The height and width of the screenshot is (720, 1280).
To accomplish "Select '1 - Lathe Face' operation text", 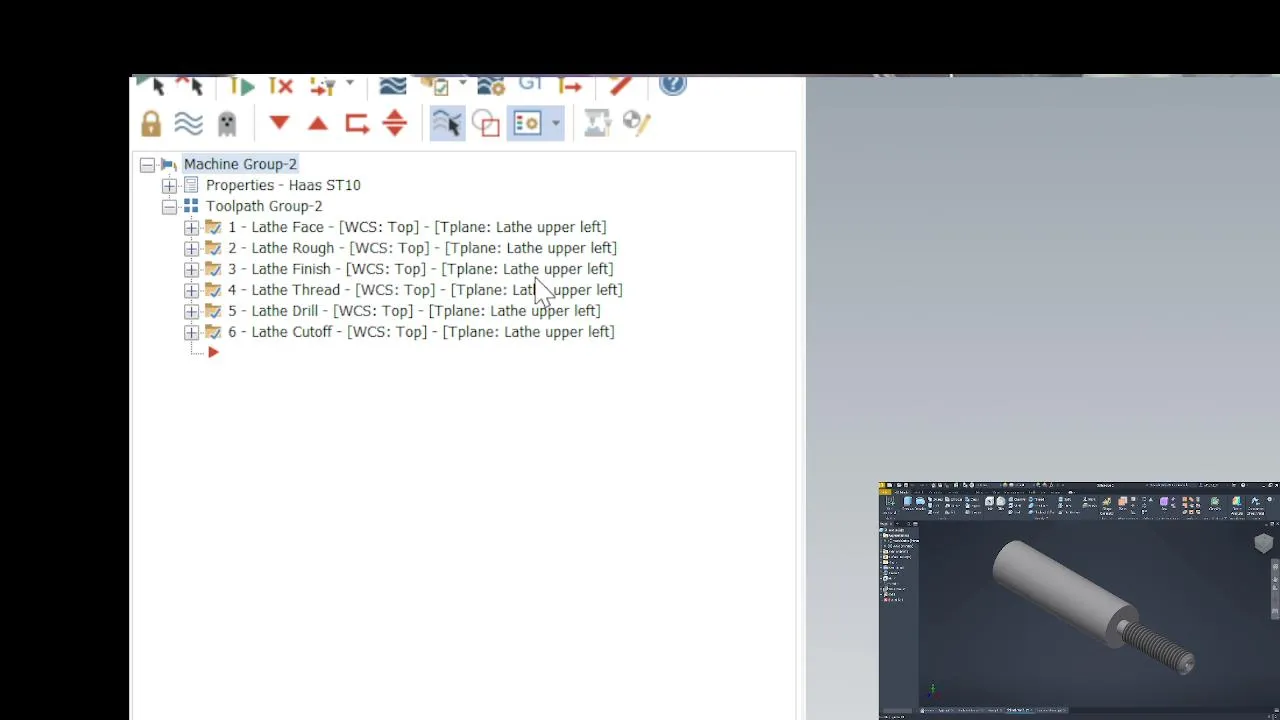I will pyautogui.click(x=276, y=227).
